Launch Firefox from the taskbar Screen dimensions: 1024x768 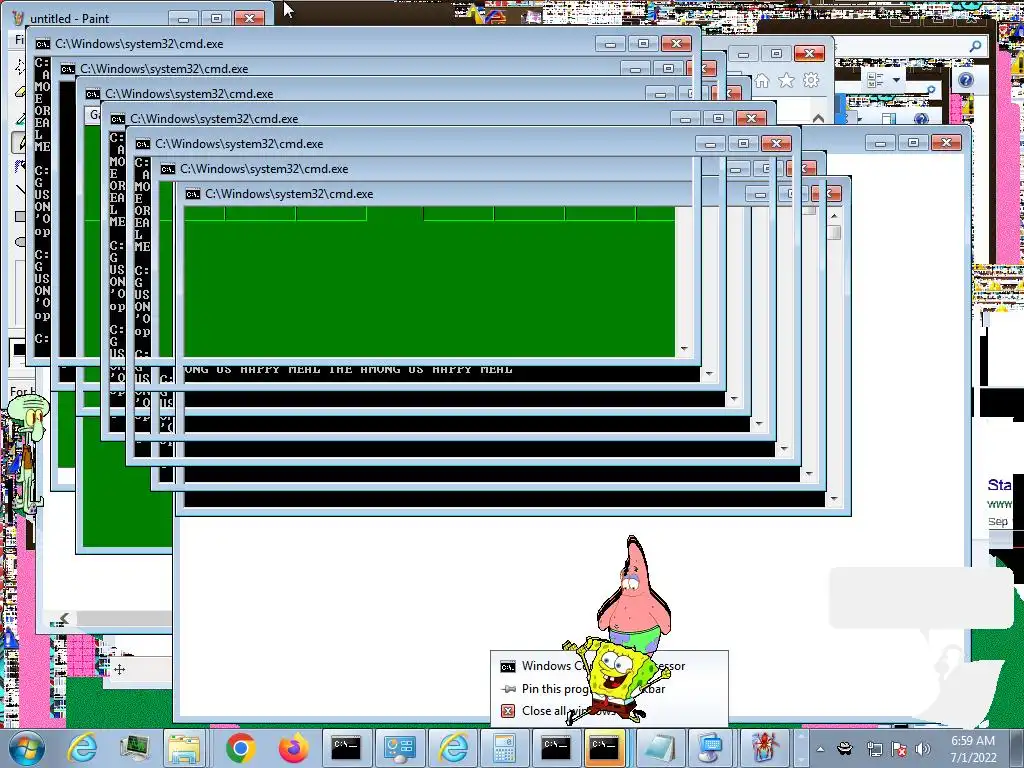[293, 748]
